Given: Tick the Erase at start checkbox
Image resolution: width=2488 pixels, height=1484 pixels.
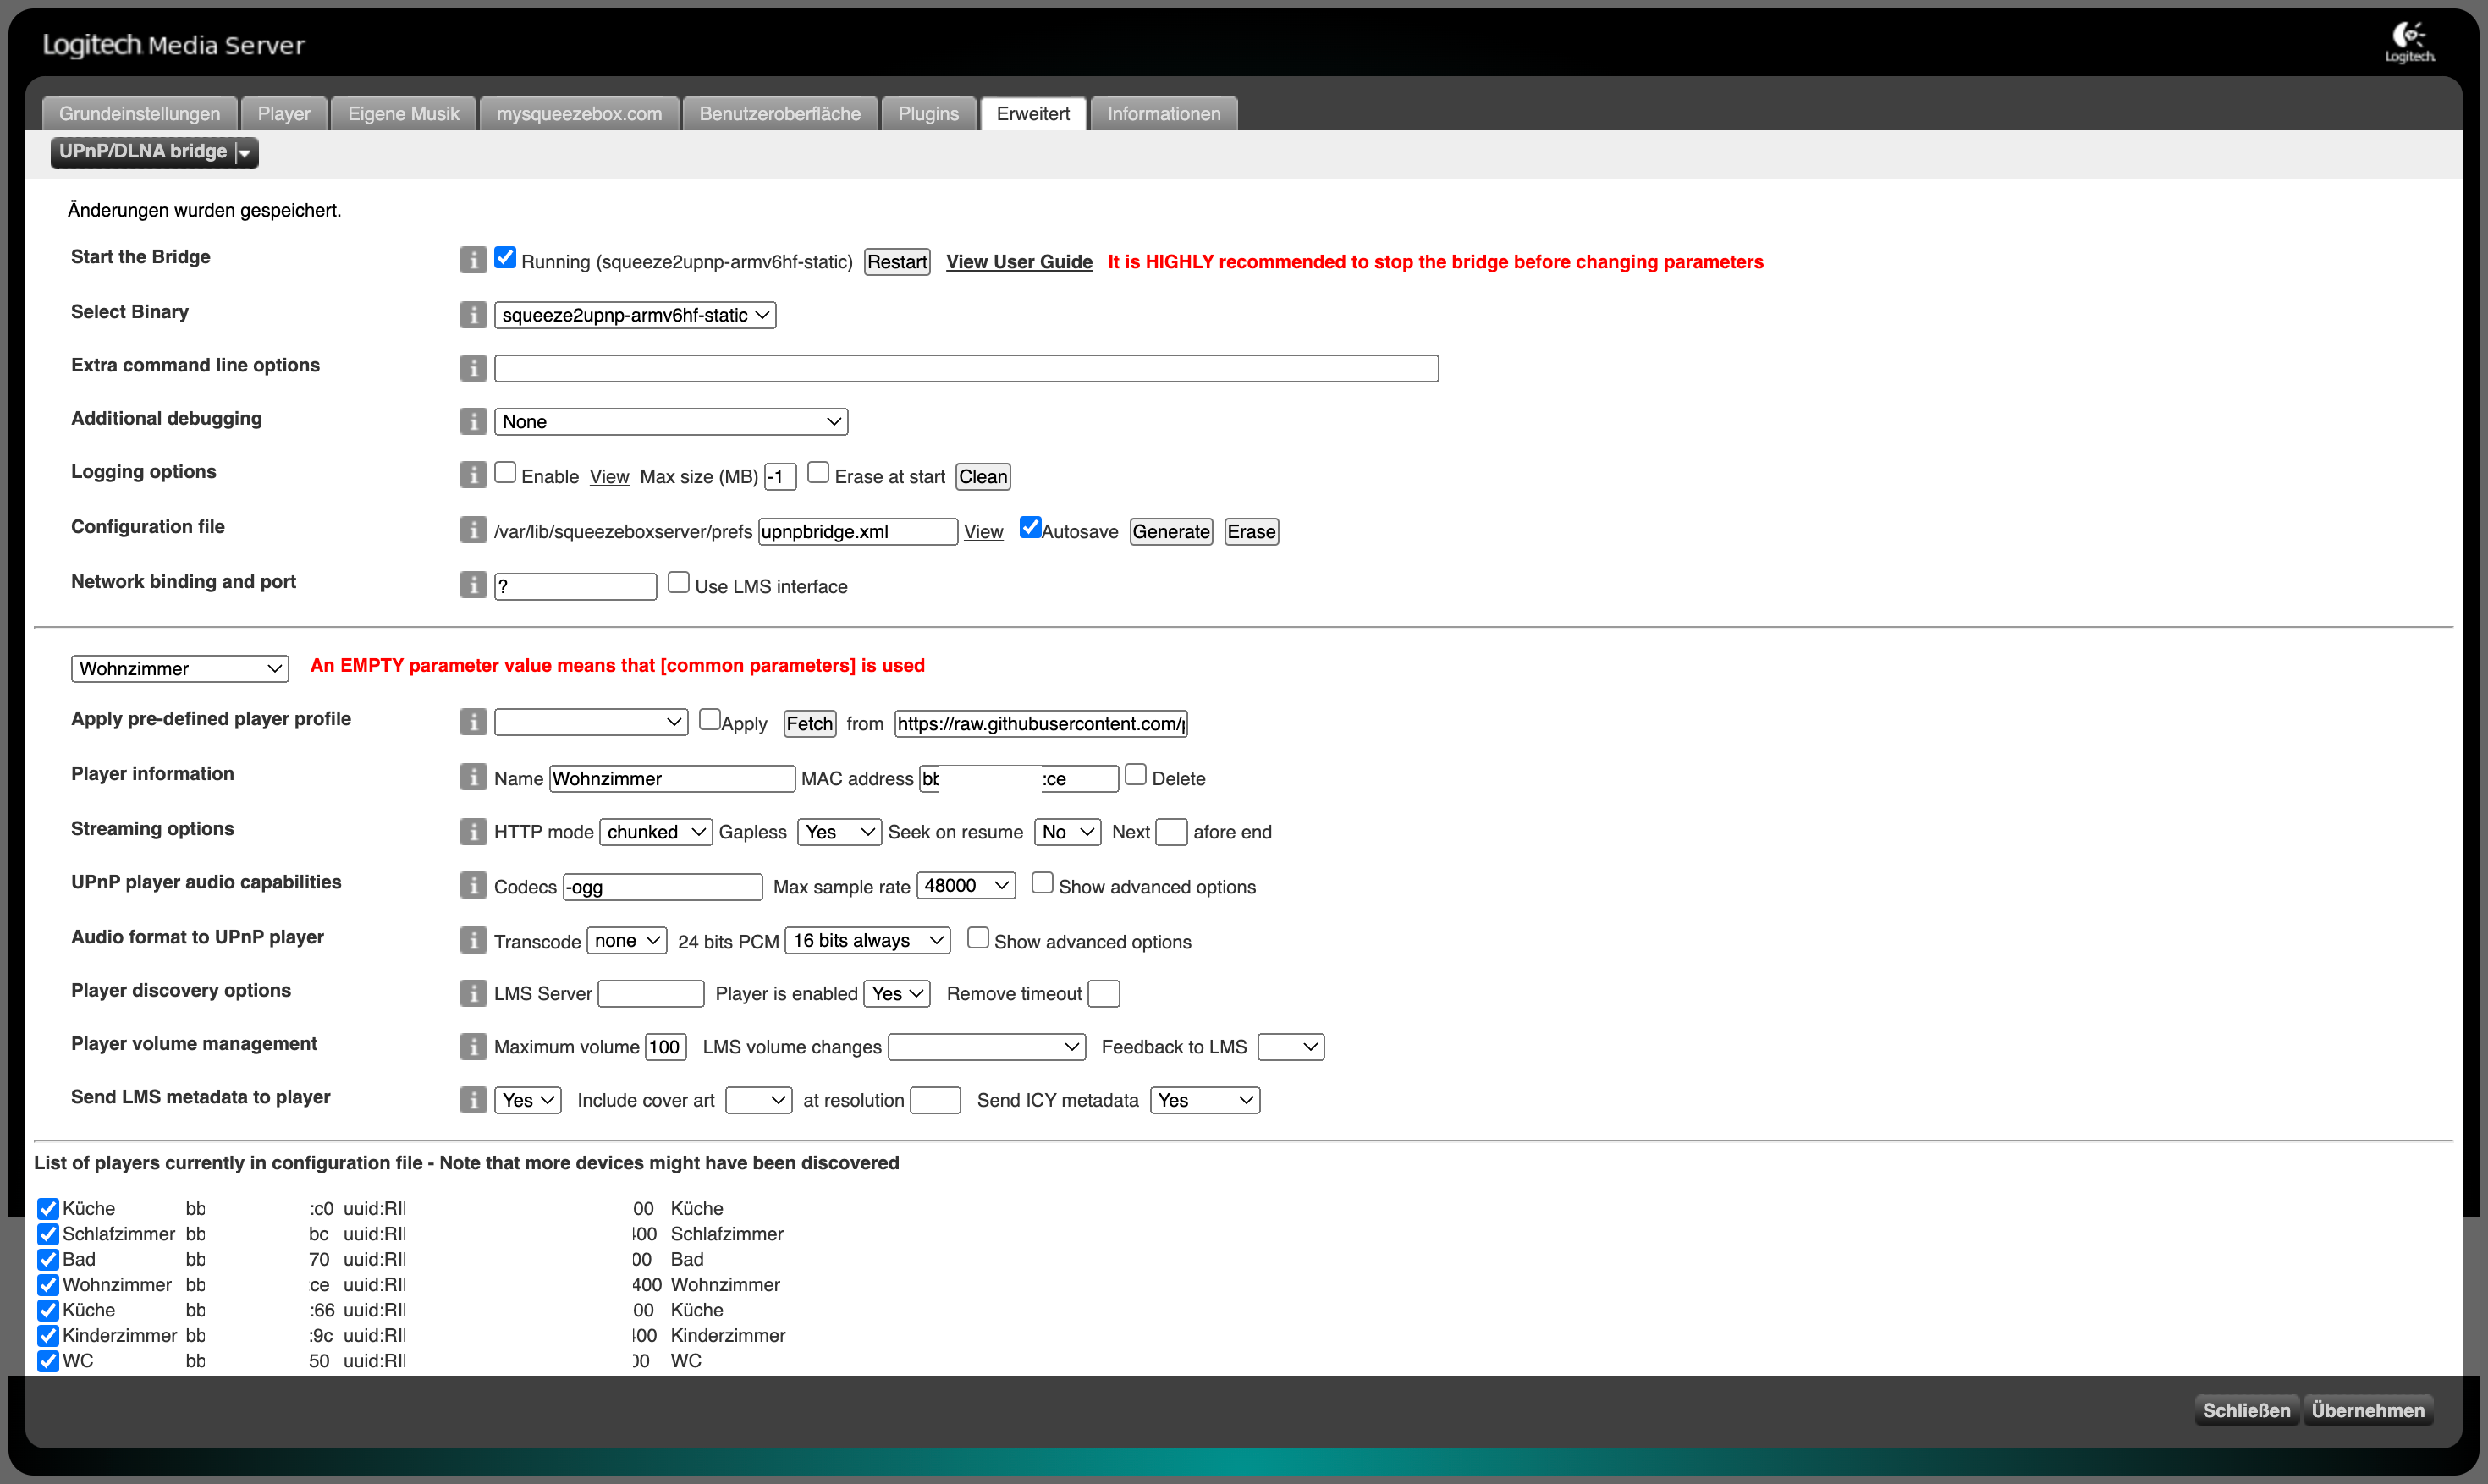Looking at the screenshot, I should coord(818,473).
